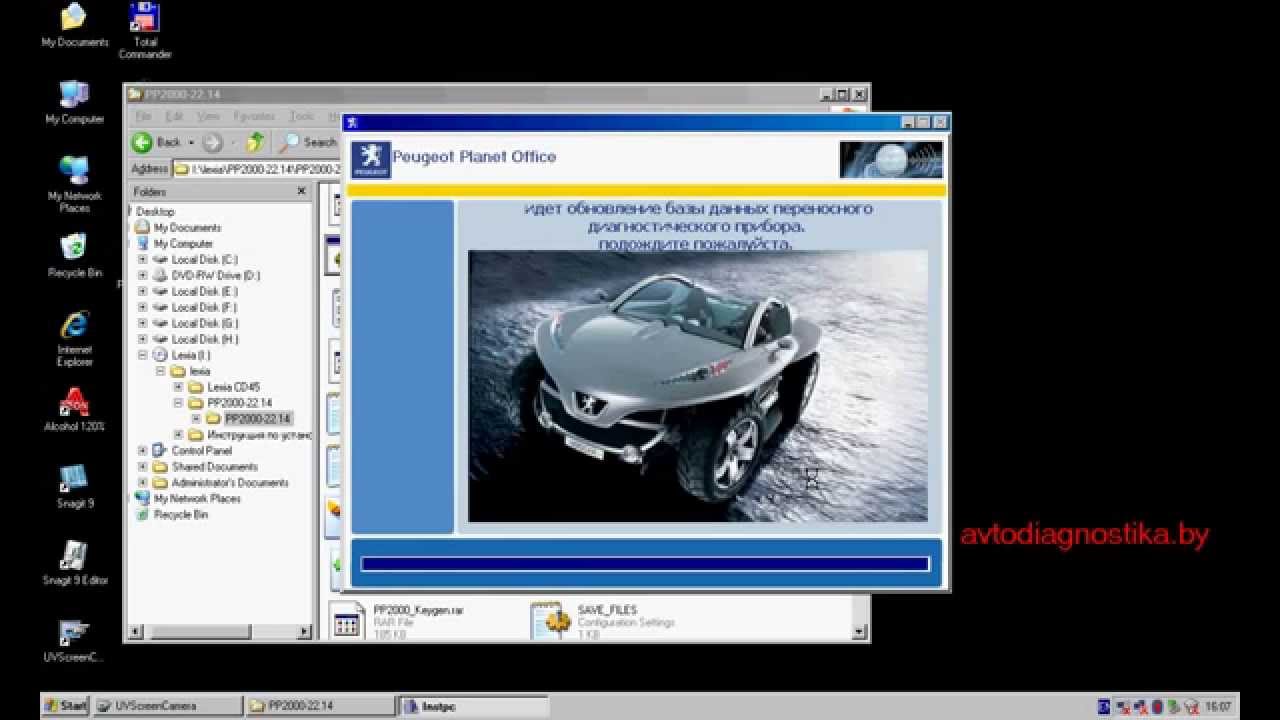
Task: Open Total Commander desktop icon
Action: pos(145,29)
